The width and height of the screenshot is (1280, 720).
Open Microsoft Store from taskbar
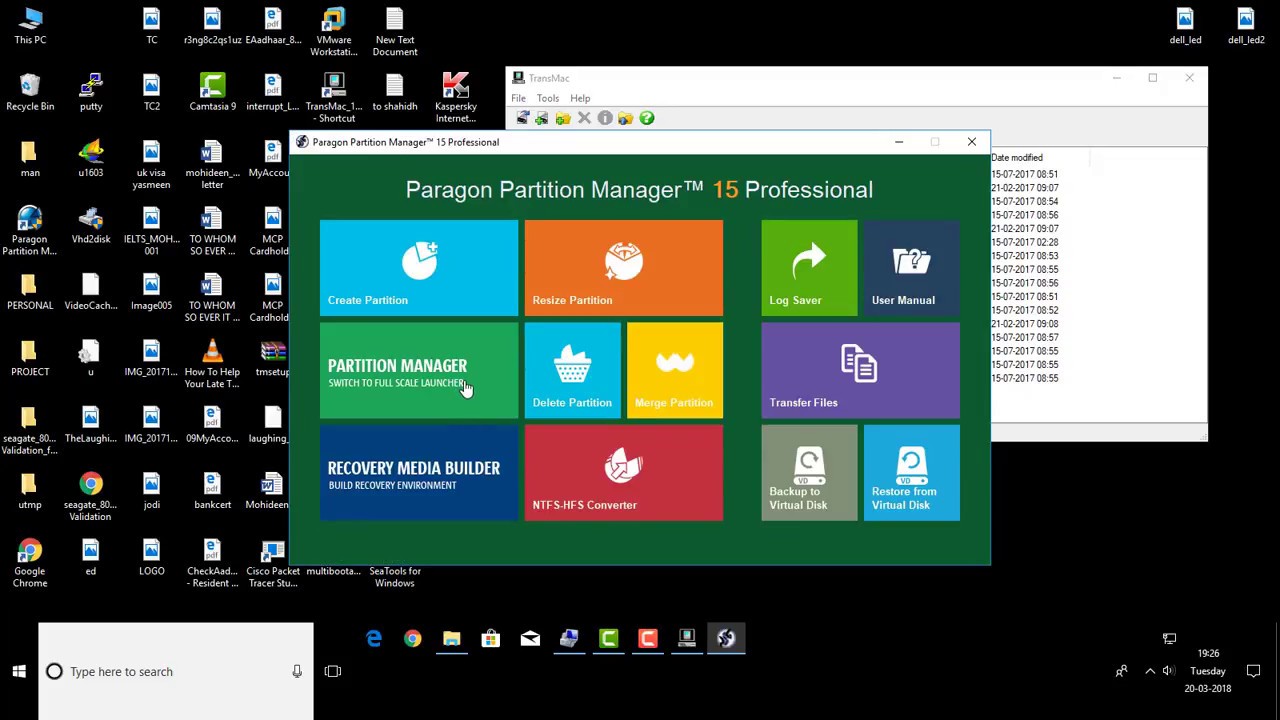pos(491,638)
